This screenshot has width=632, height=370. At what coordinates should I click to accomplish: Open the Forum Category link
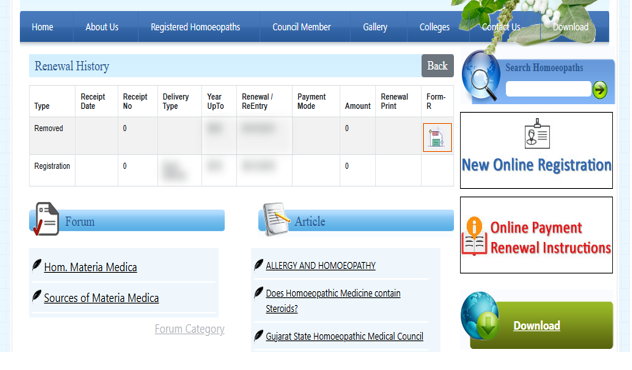tap(189, 329)
